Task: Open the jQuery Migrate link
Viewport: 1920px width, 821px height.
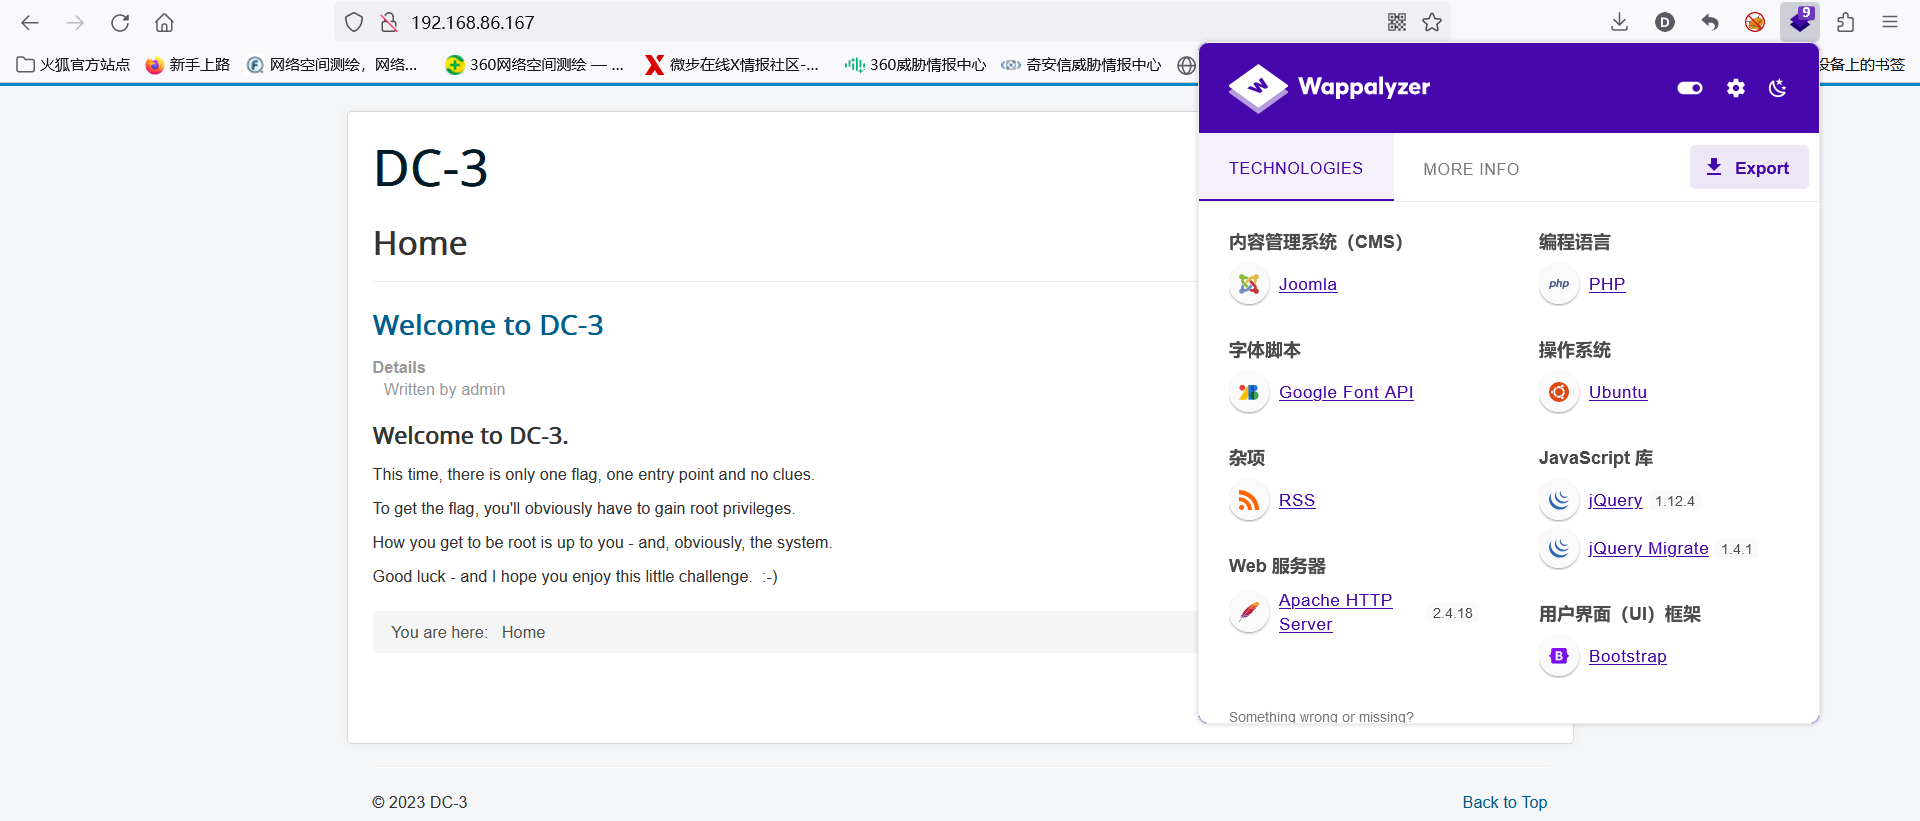Action: coord(1648,548)
